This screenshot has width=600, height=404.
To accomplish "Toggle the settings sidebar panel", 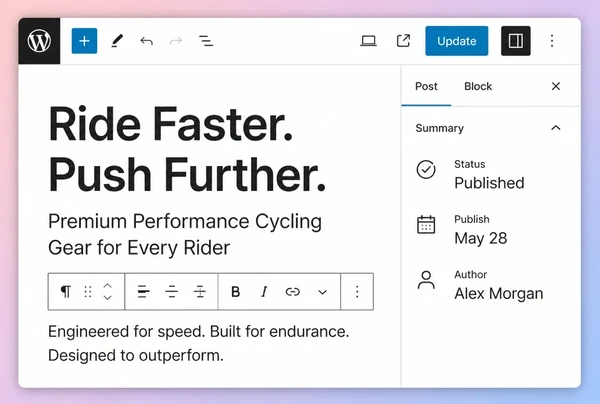I will (x=515, y=41).
